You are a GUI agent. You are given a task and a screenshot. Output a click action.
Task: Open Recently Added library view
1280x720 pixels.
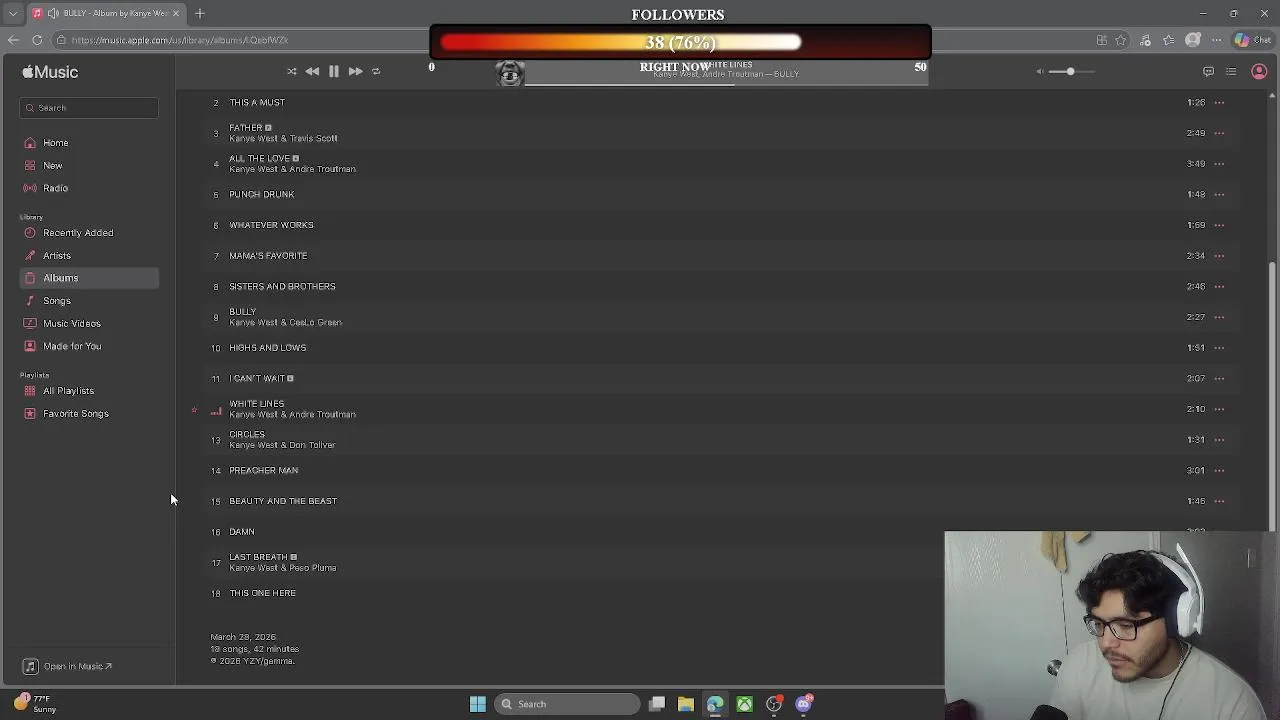89,233
